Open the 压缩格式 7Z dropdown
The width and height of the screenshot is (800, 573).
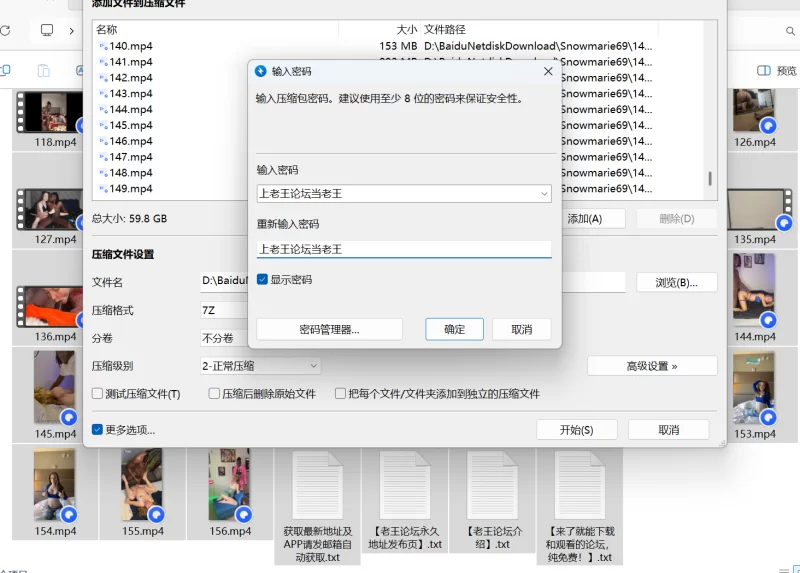[224, 310]
